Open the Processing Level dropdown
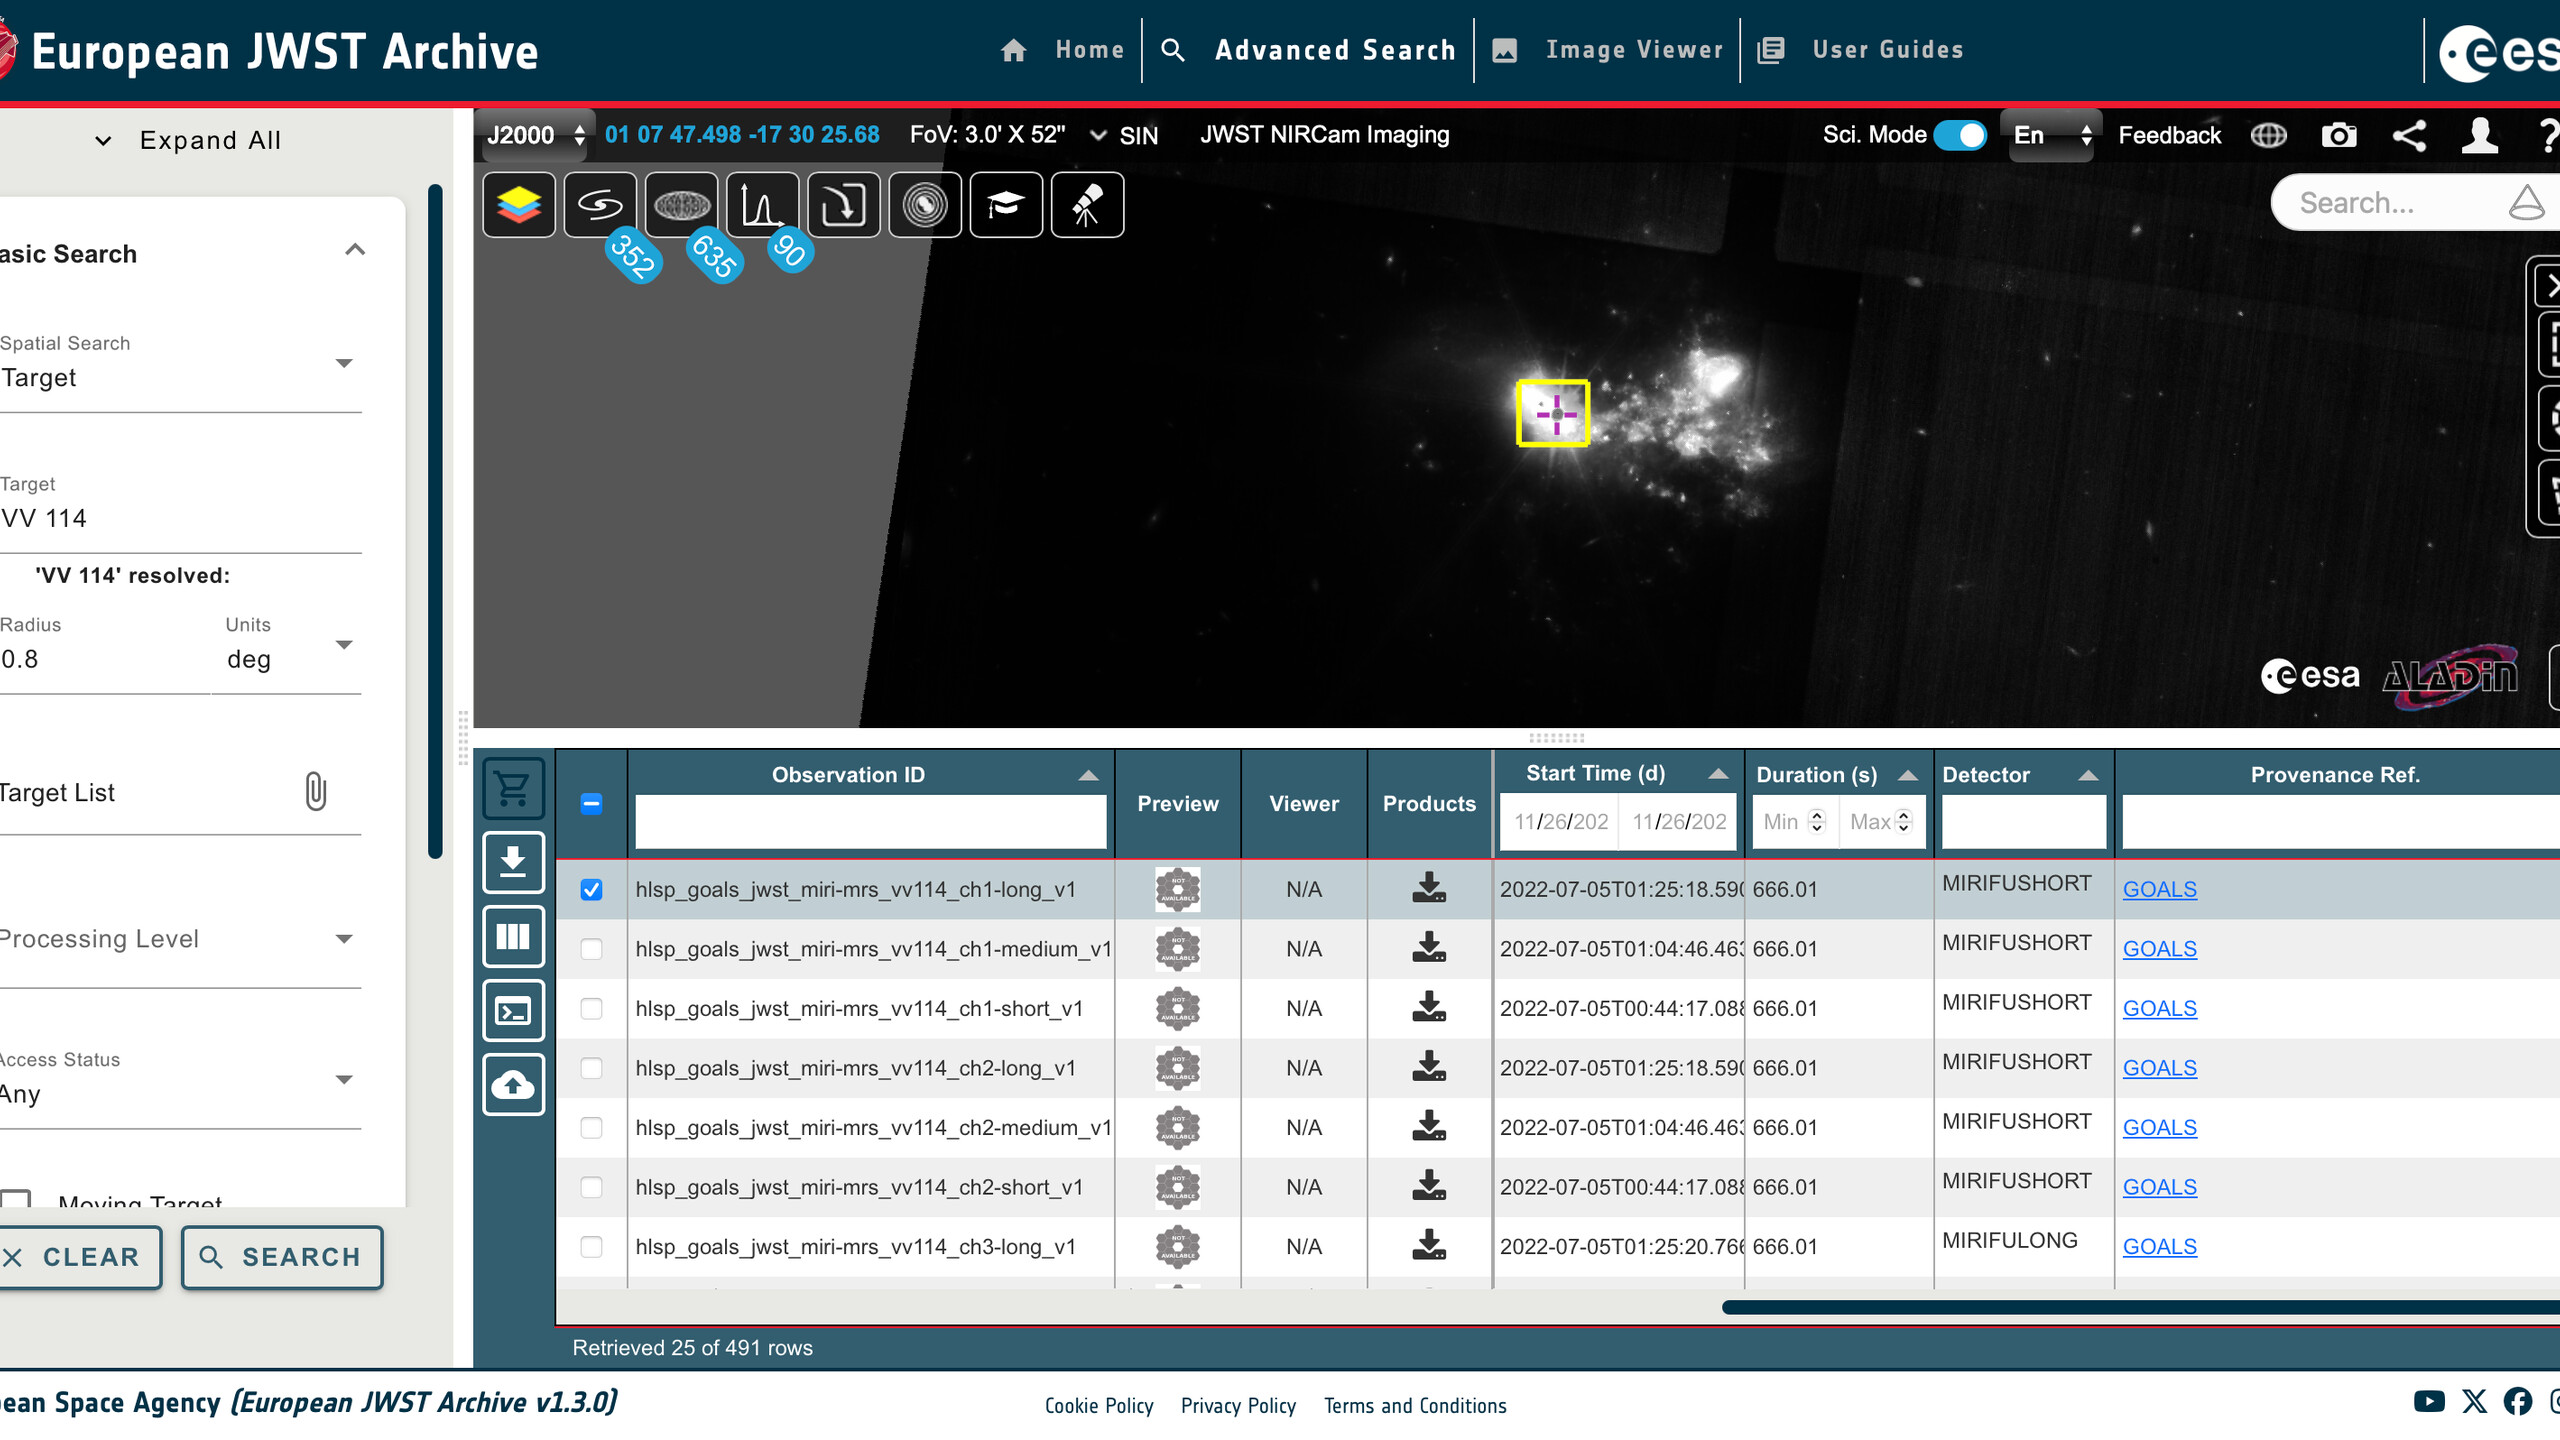Viewport: 2560px width, 1440px height. click(x=343, y=939)
